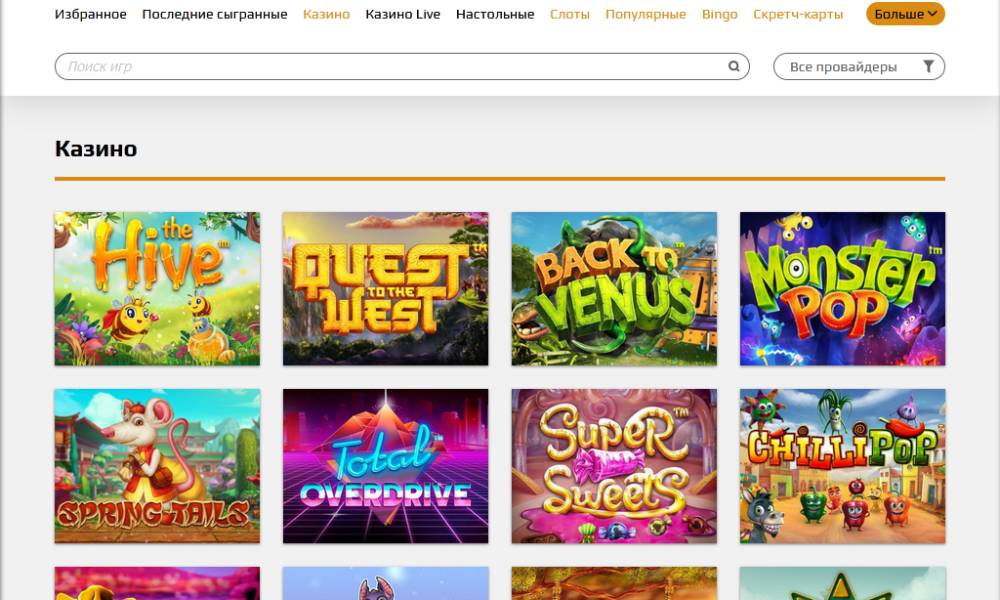
Task: Open the Super Sweets game
Action: pos(614,466)
